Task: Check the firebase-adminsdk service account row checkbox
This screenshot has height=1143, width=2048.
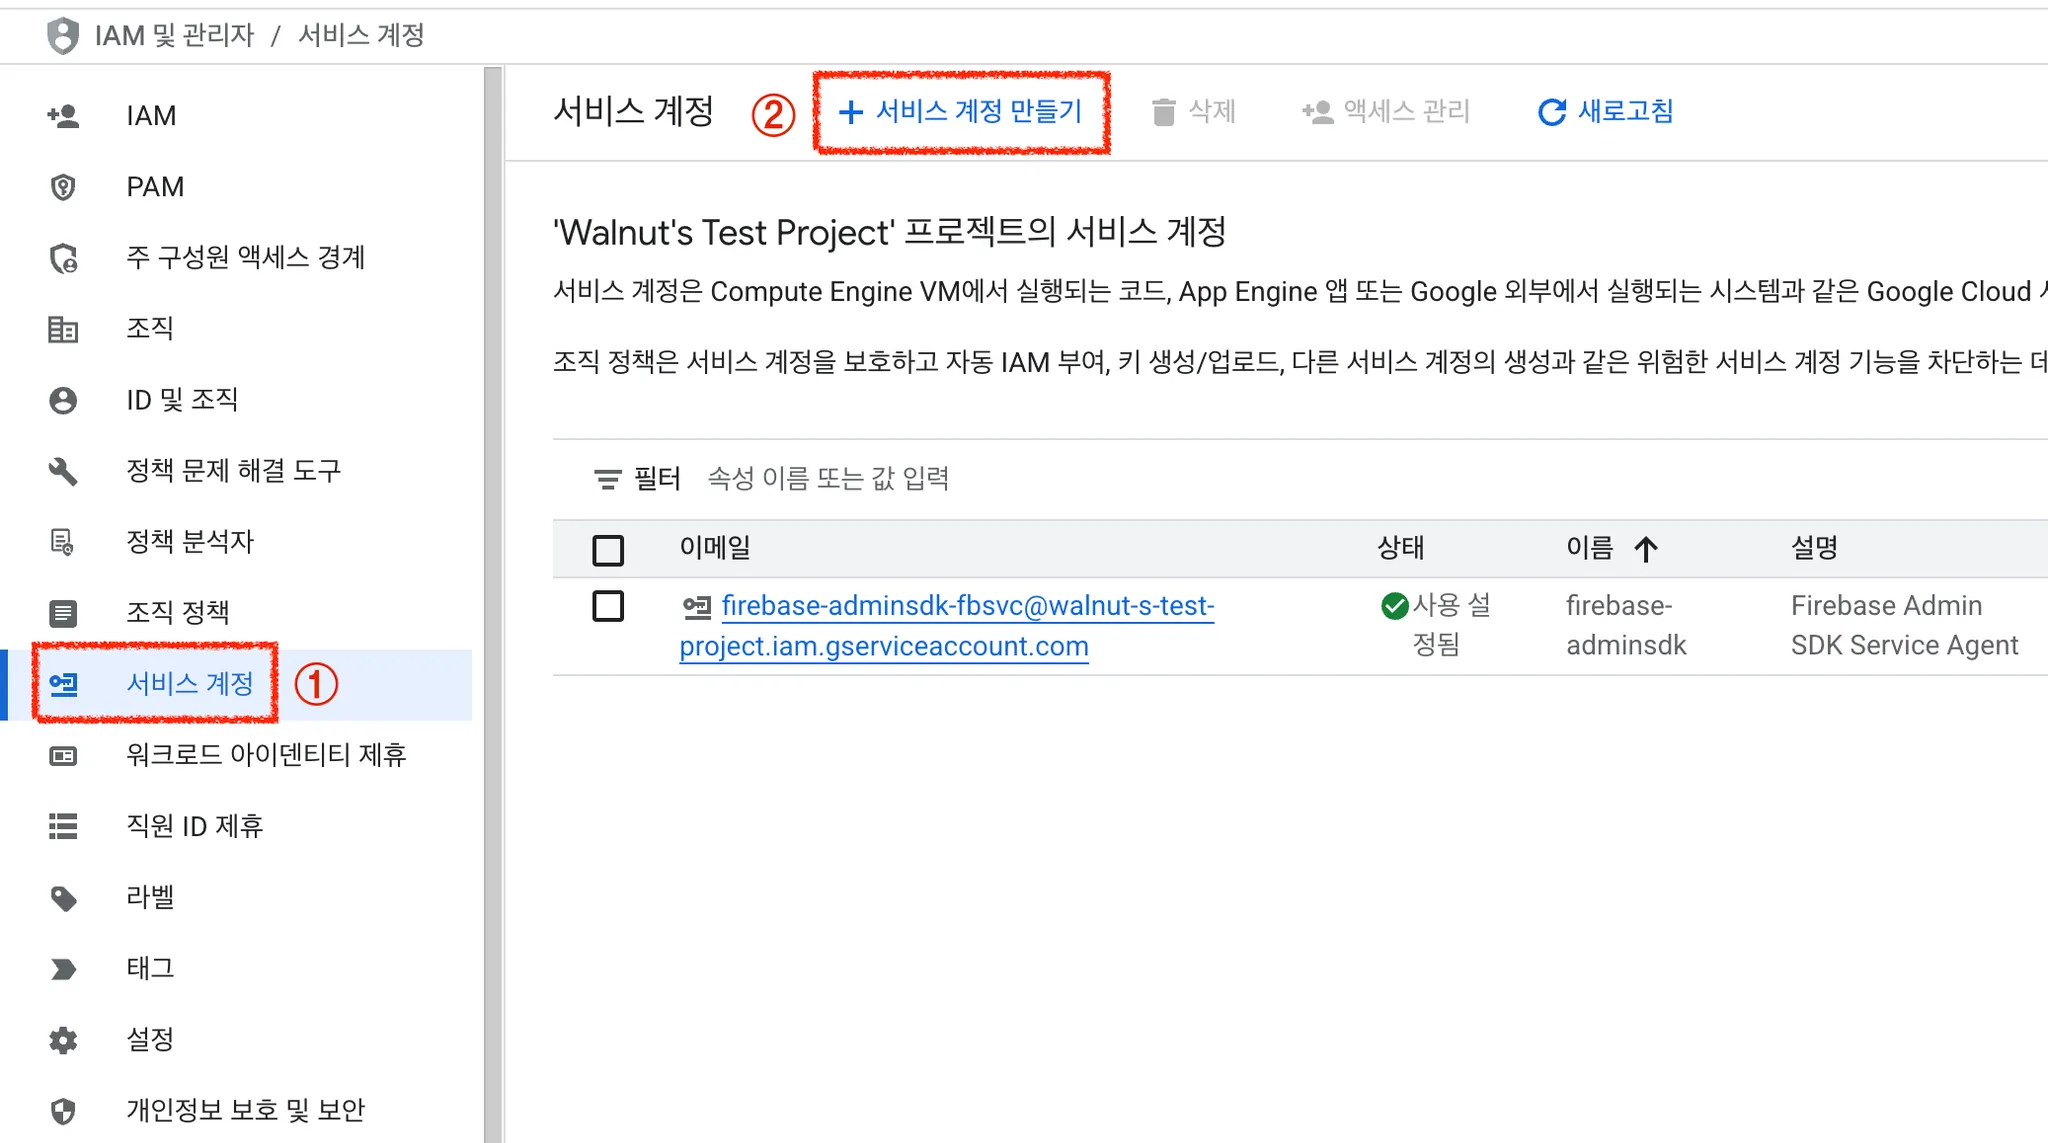Action: pos(608,606)
